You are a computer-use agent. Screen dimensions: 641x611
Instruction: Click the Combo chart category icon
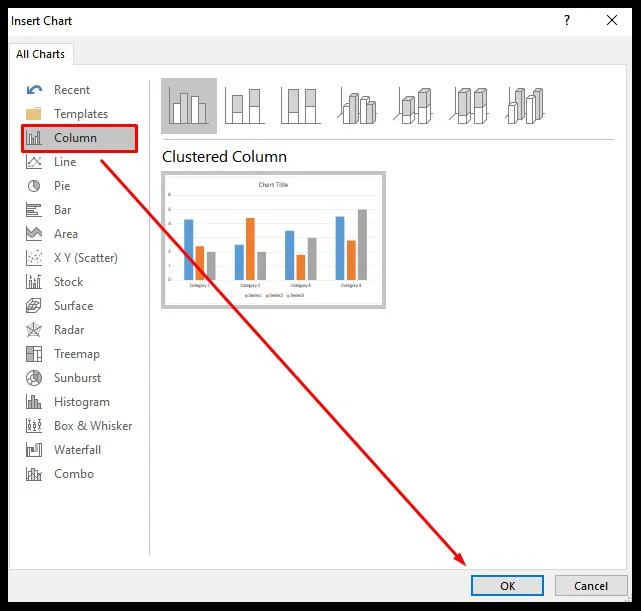tap(34, 474)
